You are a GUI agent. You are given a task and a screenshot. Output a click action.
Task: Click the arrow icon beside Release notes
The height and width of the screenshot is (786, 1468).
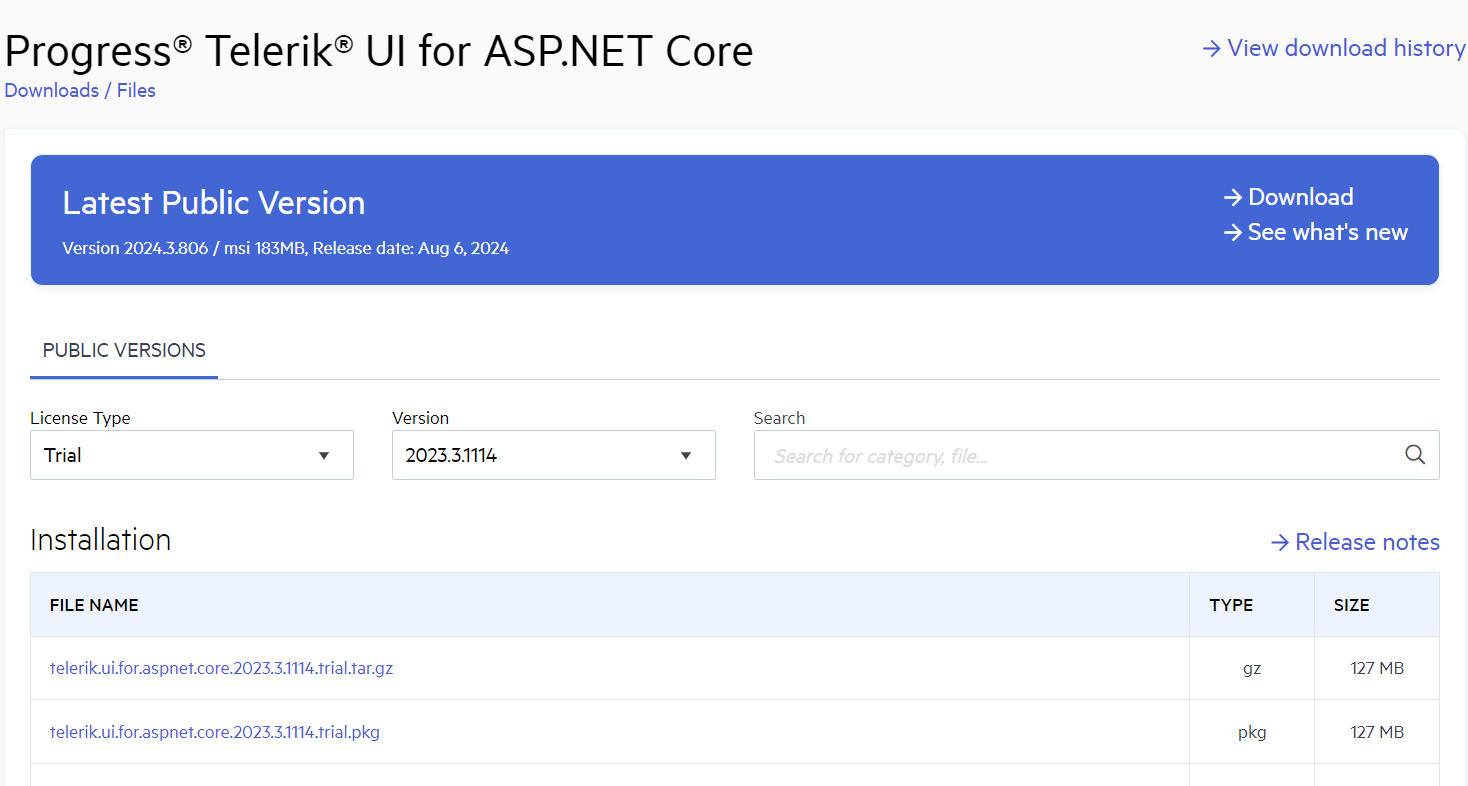pyautogui.click(x=1279, y=542)
